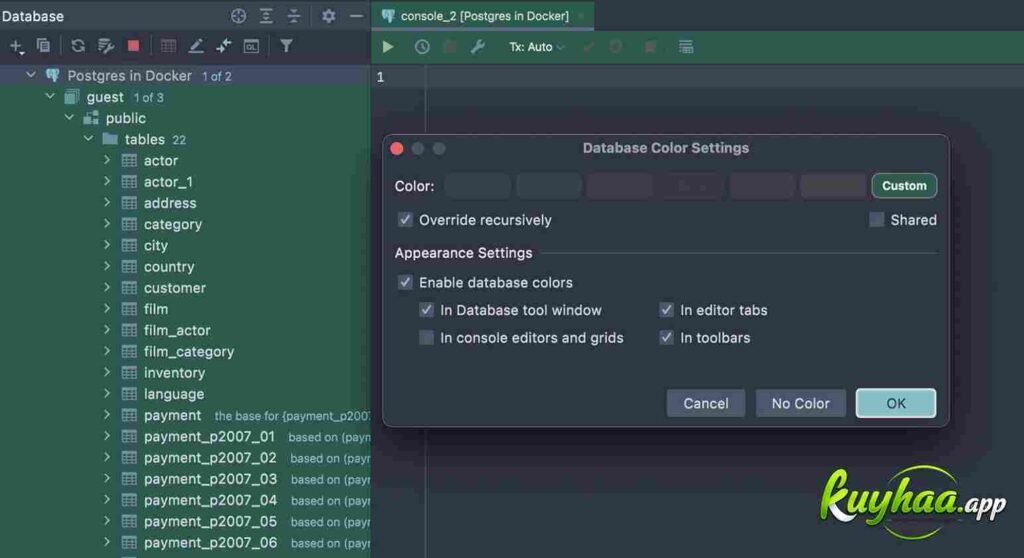The width and height of the screenshot is (1024, 558).
Task: Click the public schema icon
Action: 91,118
